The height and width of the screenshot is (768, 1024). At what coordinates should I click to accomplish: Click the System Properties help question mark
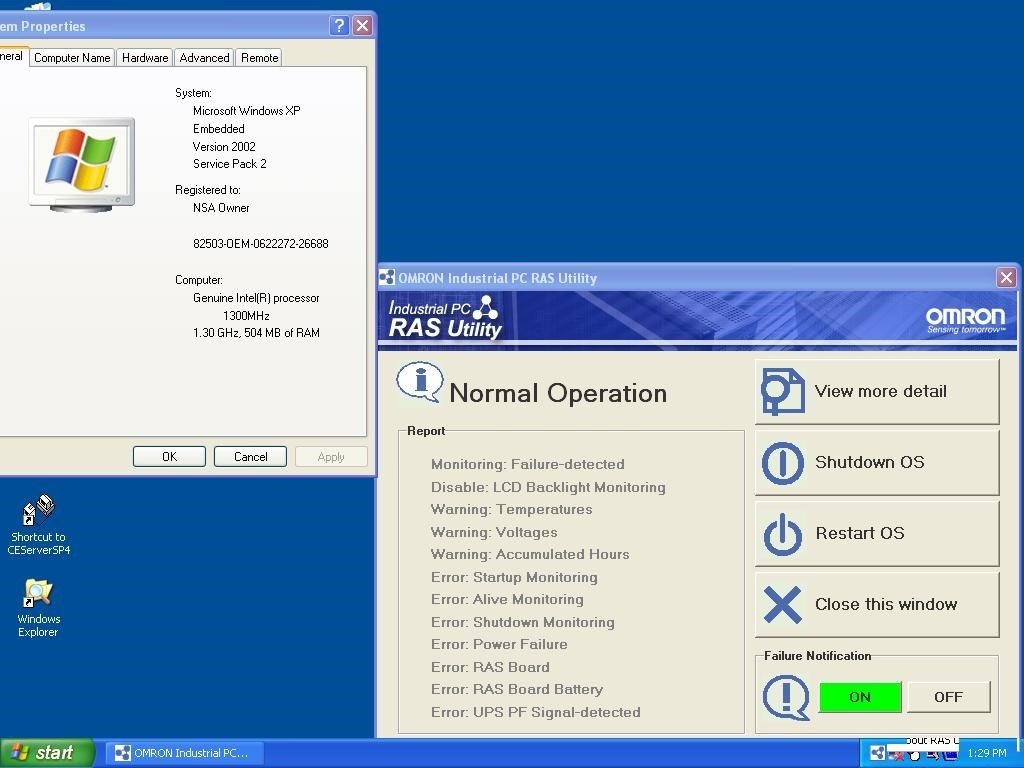pyautogui.click(x=339, y=25)
